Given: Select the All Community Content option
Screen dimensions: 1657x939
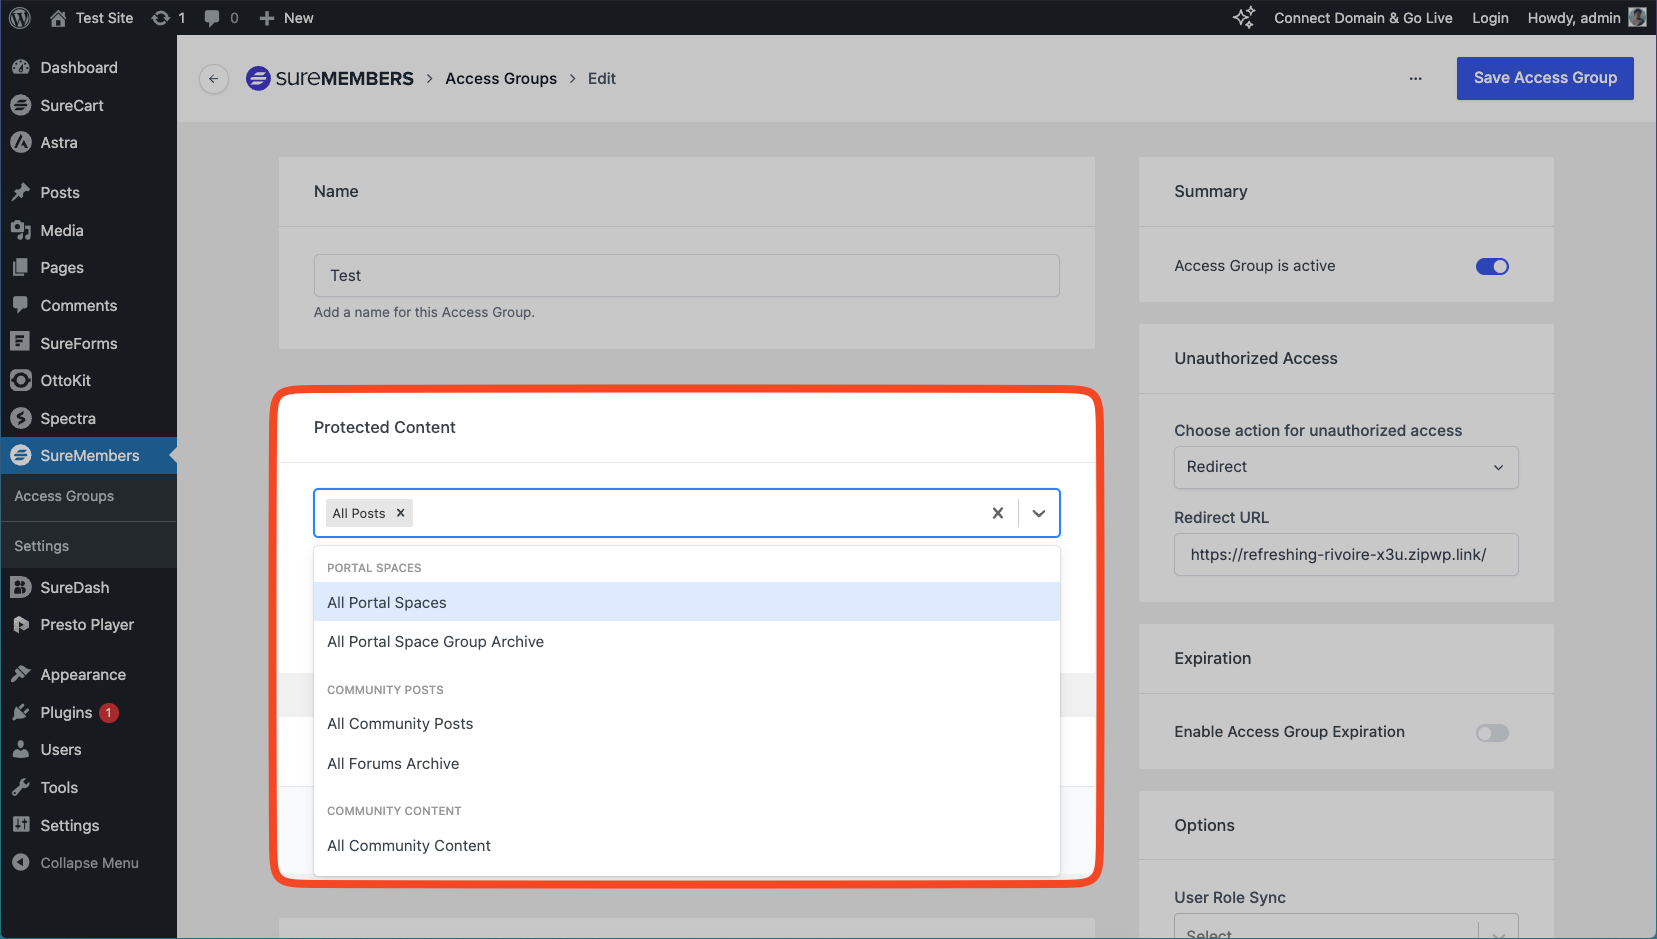Looking at the screenshot, I should pos(687,846).
